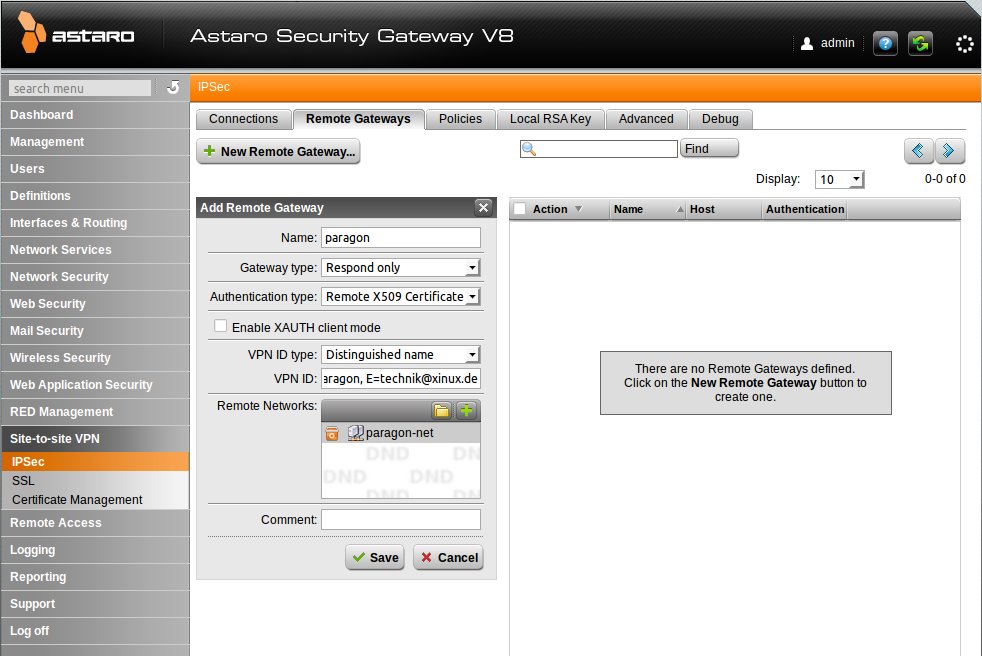Go to previous page with left arrow
The height and width of the screenshot is (656, 982).
click(x=919, y=151)
